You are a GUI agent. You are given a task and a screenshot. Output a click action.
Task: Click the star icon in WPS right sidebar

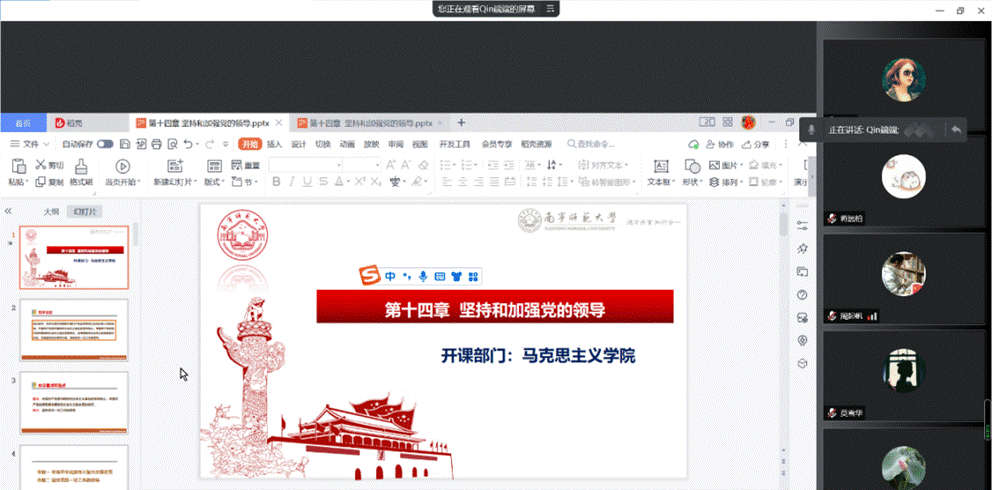click(802, 248)
